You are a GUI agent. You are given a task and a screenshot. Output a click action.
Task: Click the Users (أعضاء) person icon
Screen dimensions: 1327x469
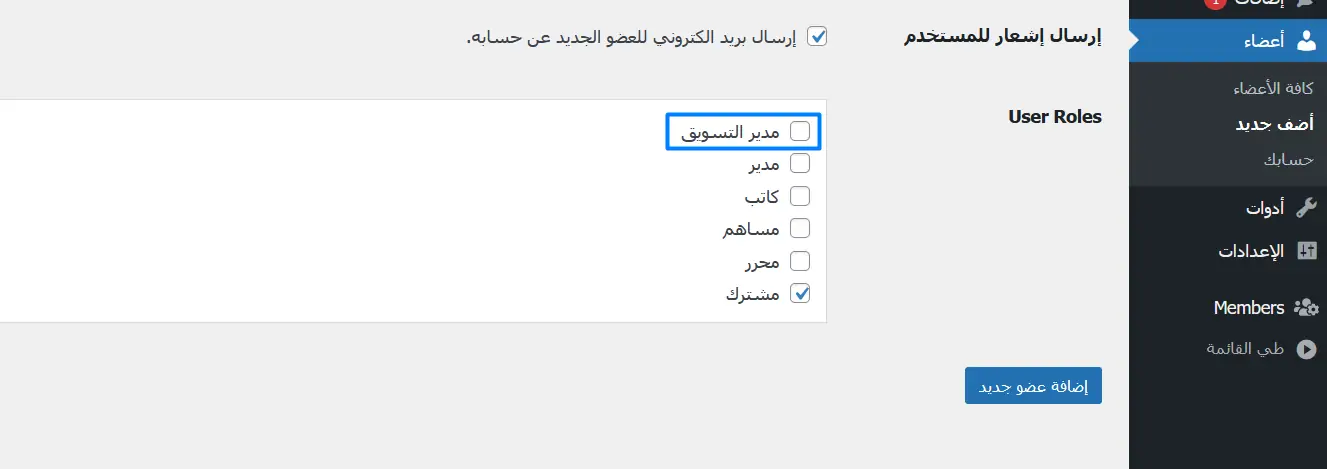pos(1306,41)
